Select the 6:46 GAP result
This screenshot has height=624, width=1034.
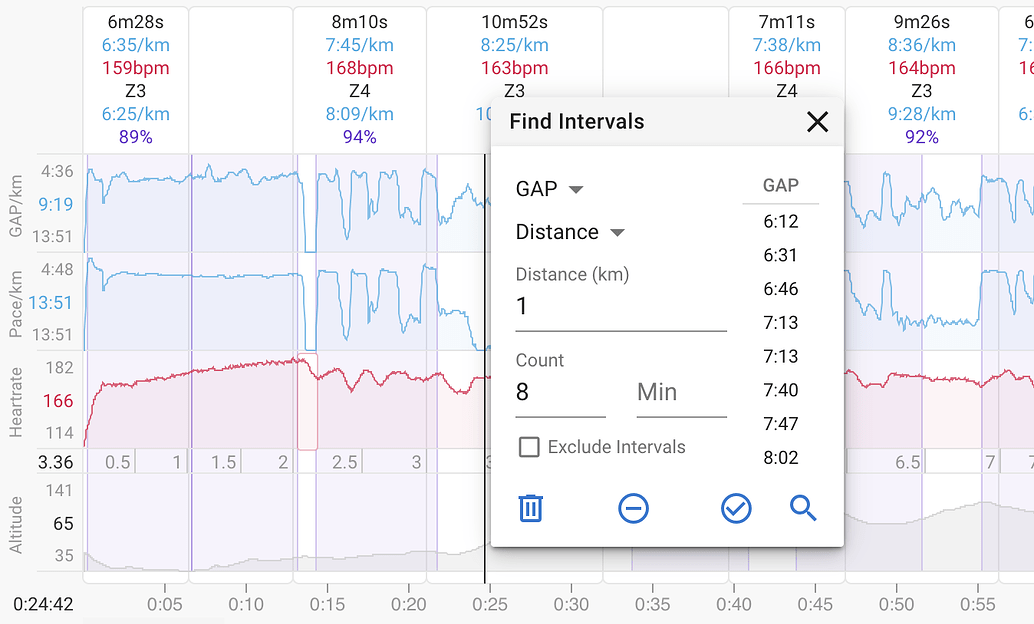[781, 289]
